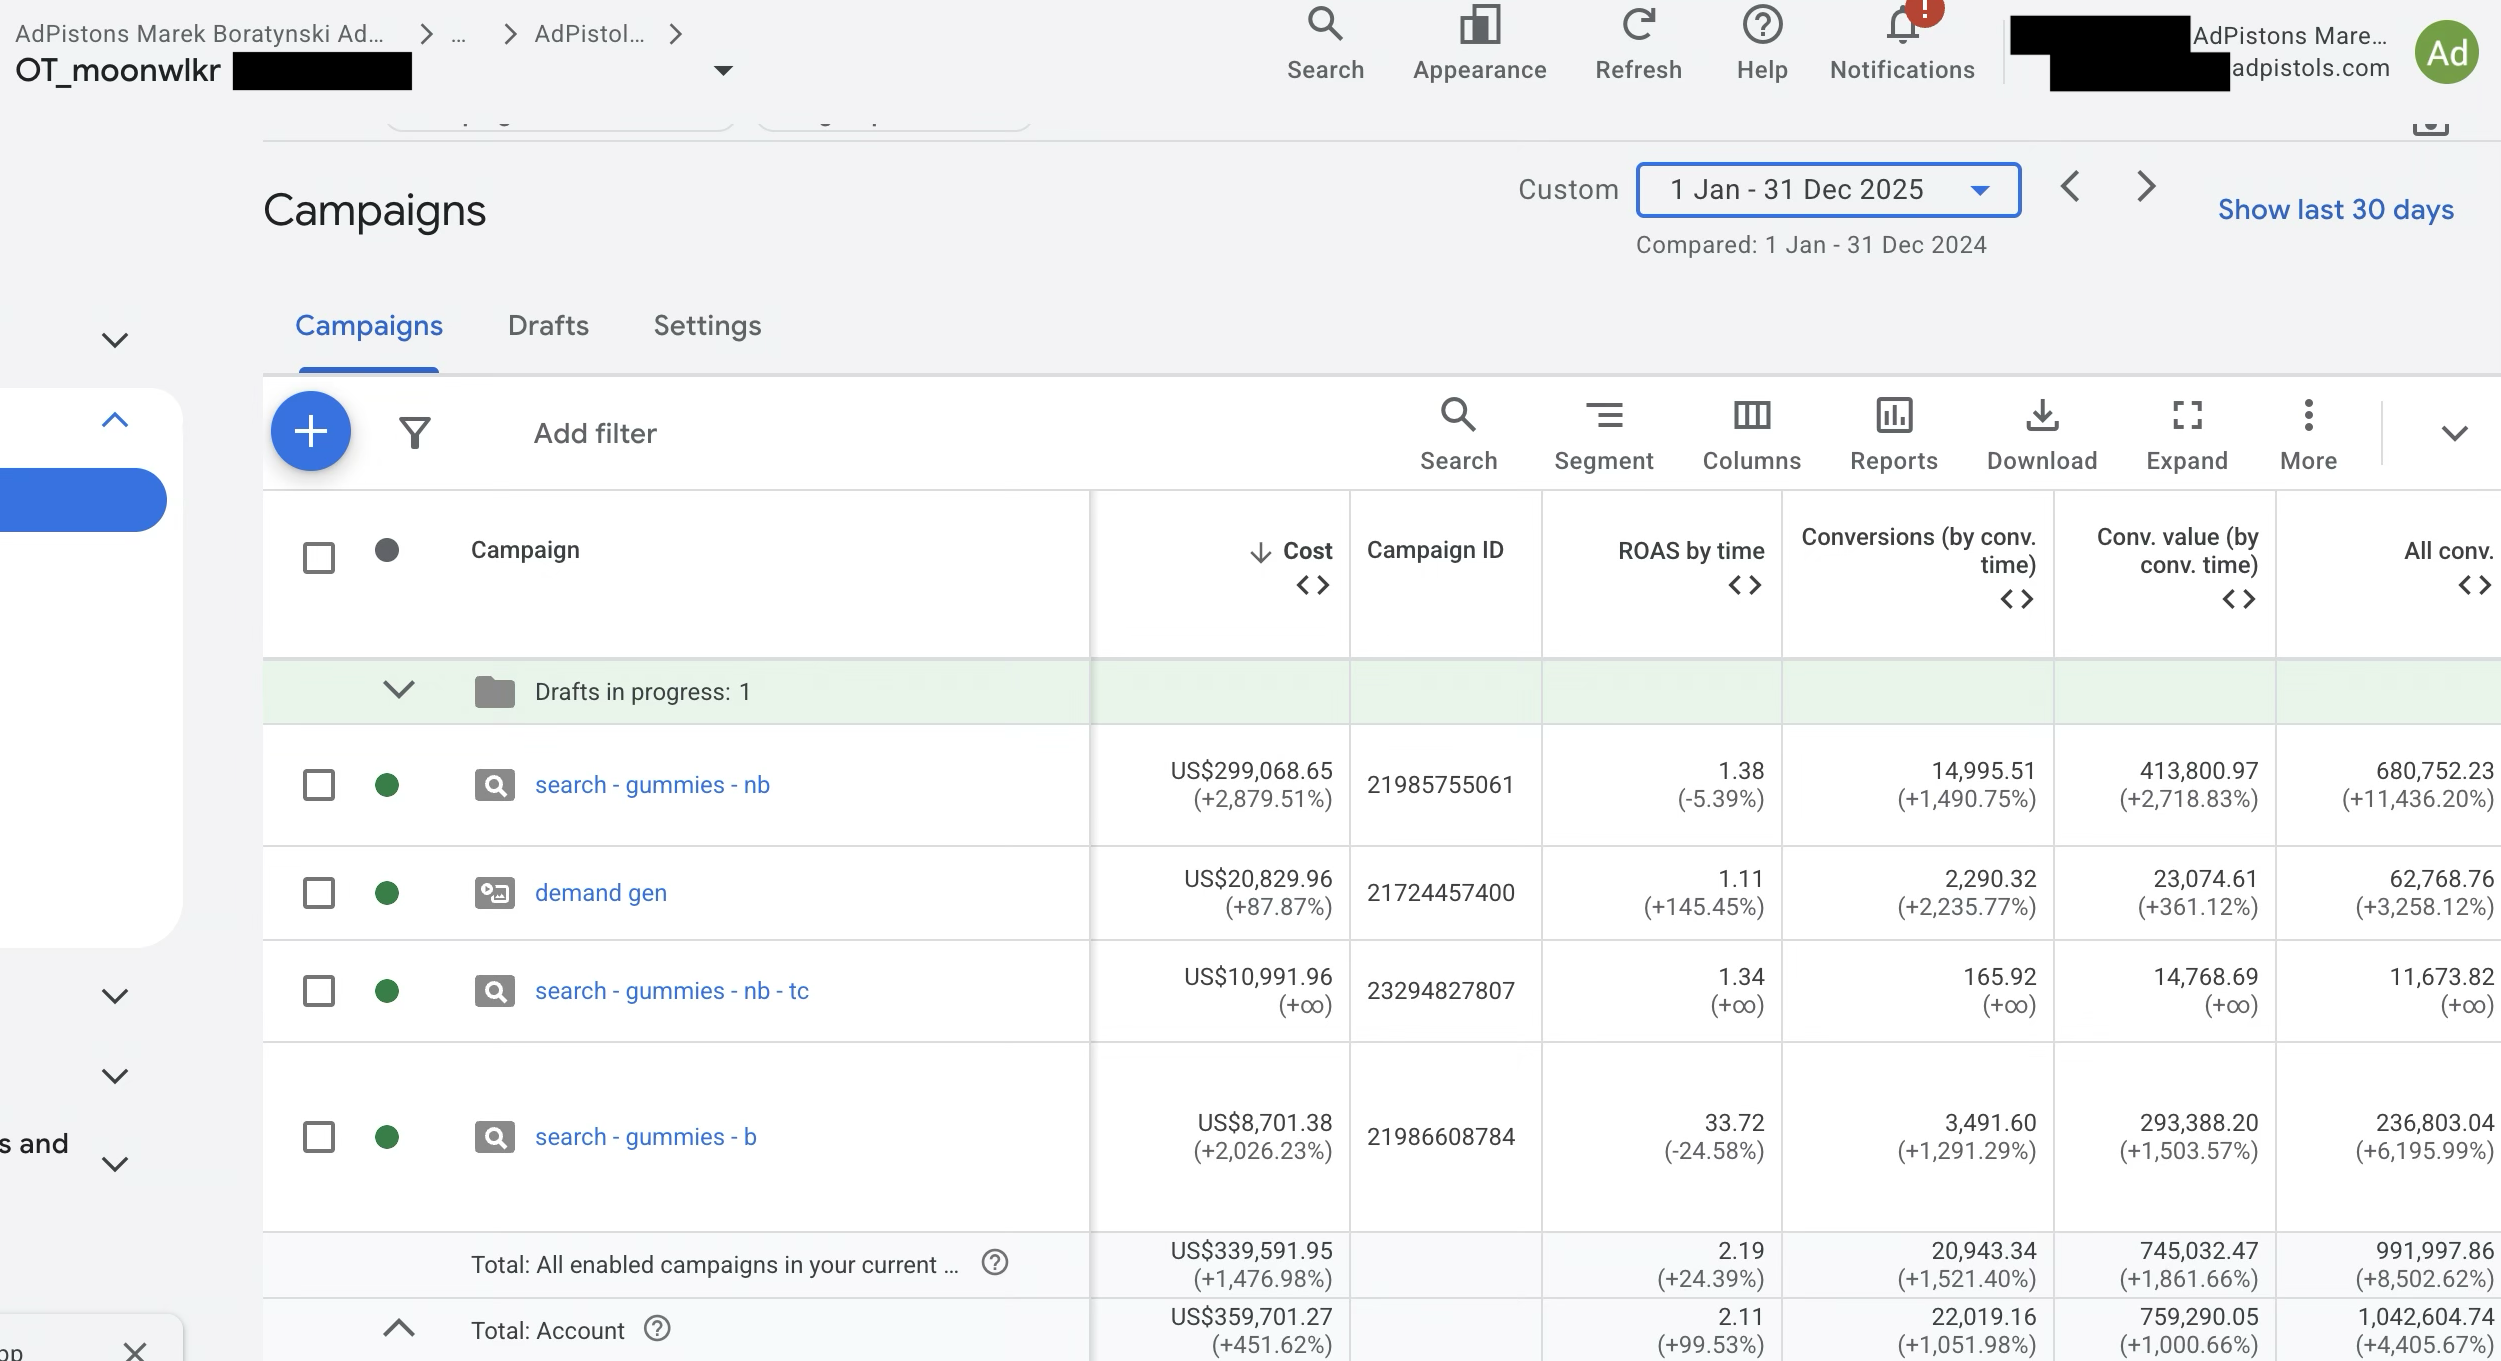Switch to the Drafts tab
The width and height of the screenshot is (2501, 1361).
pos(548,326)
